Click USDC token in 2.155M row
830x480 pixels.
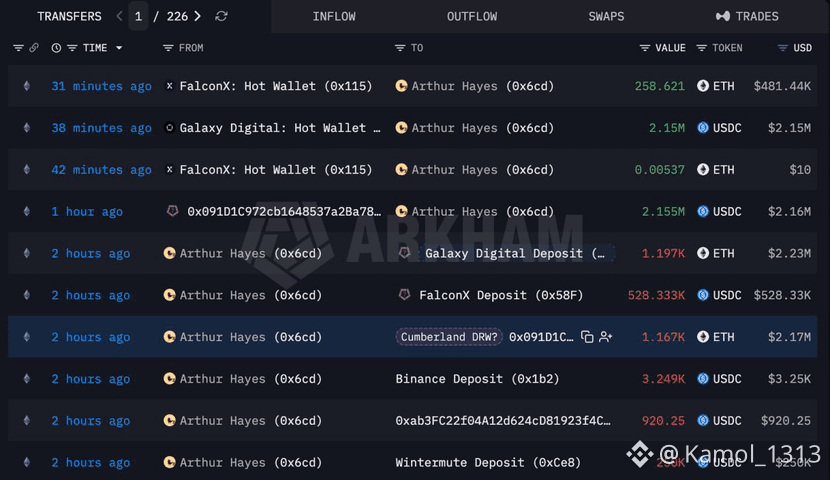point(719,212)
